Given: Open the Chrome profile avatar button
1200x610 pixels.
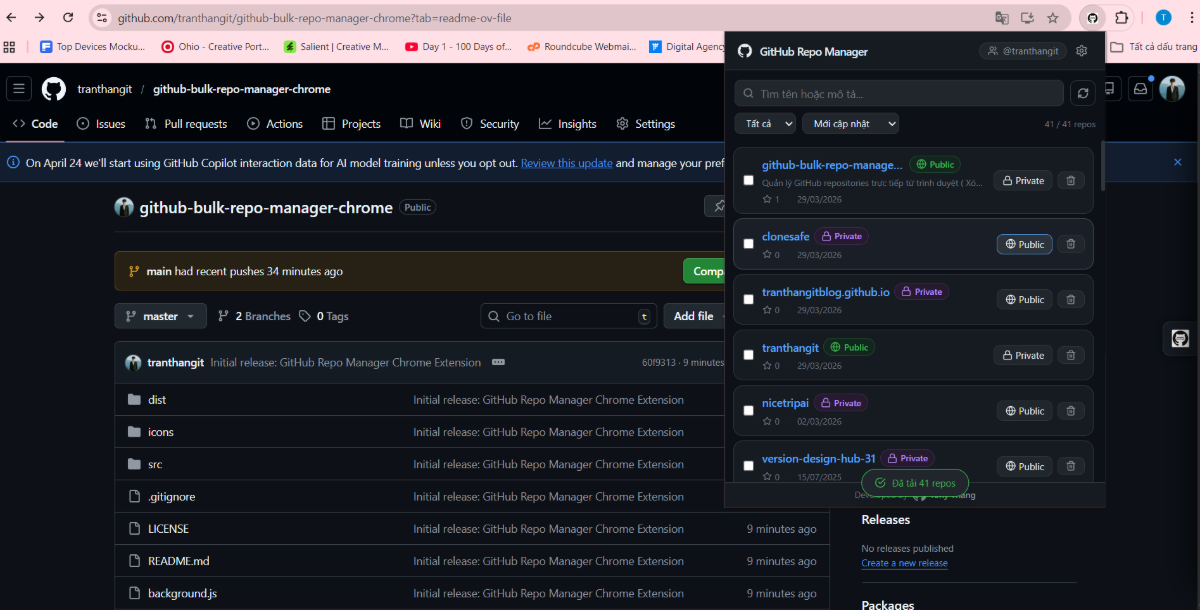Looking at the screenshot, I should pyautogui.click(x=1163, y=18).
